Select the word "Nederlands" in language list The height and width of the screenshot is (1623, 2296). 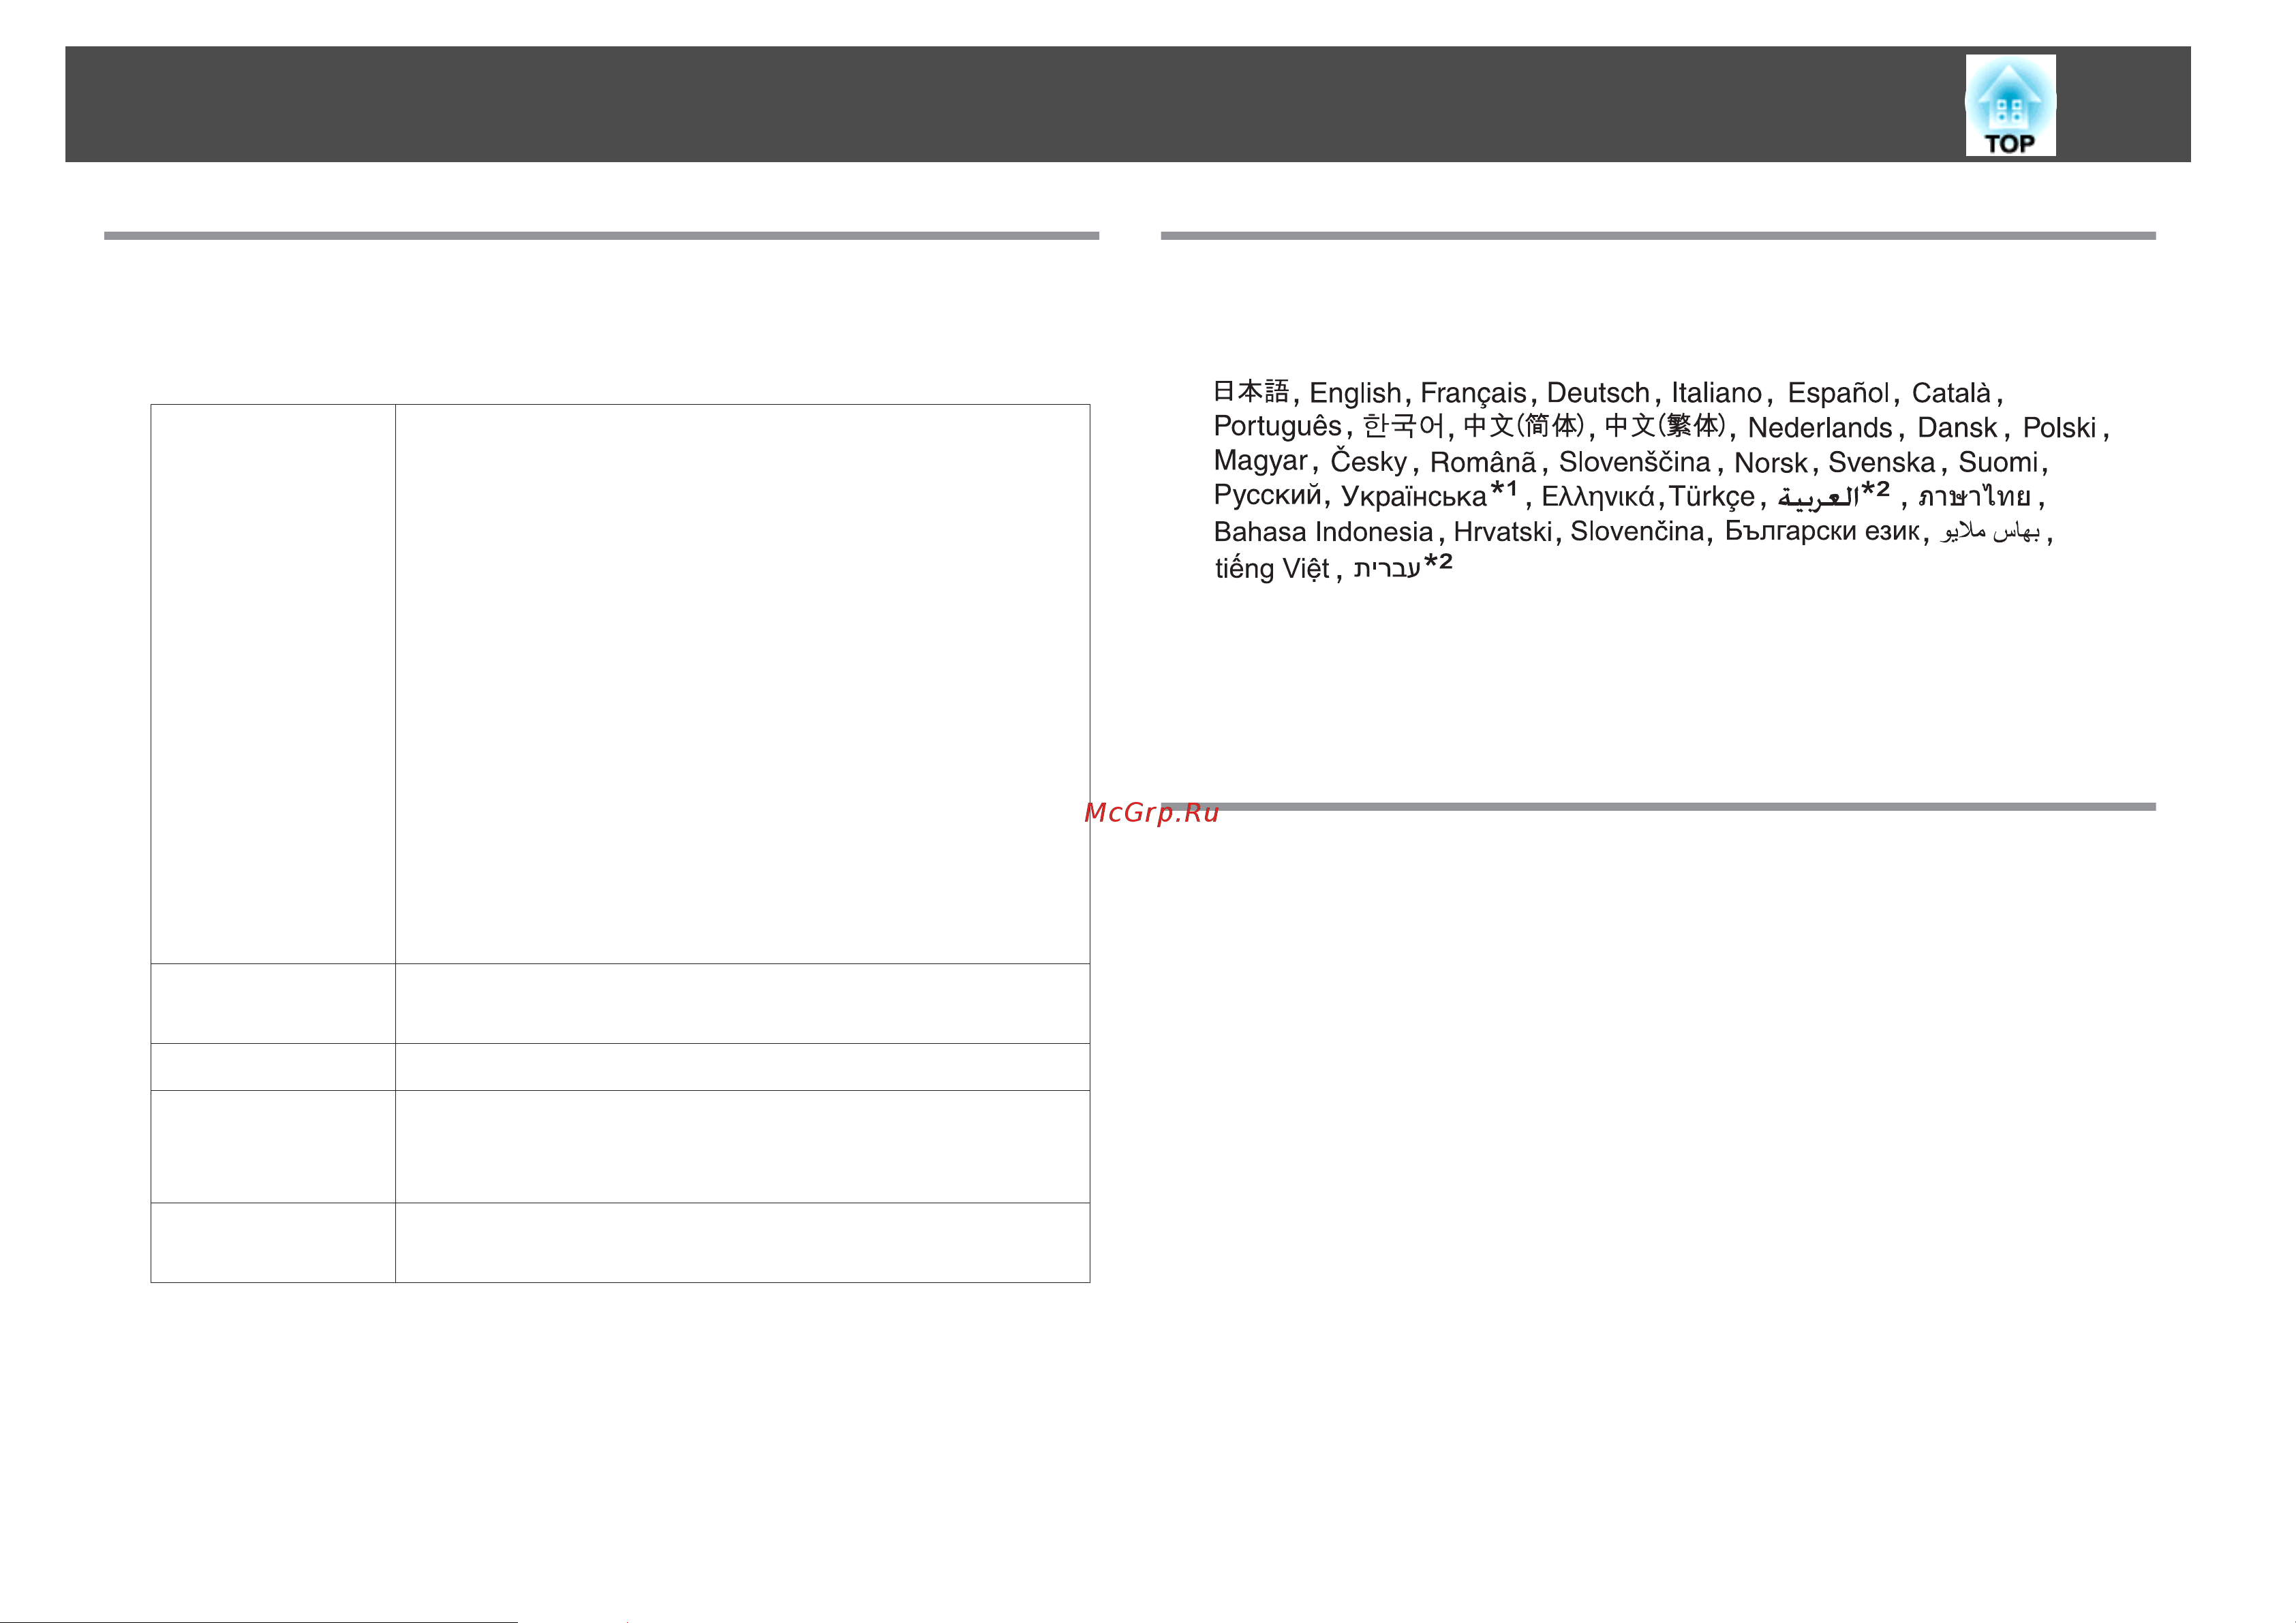tap(1820, 428)
